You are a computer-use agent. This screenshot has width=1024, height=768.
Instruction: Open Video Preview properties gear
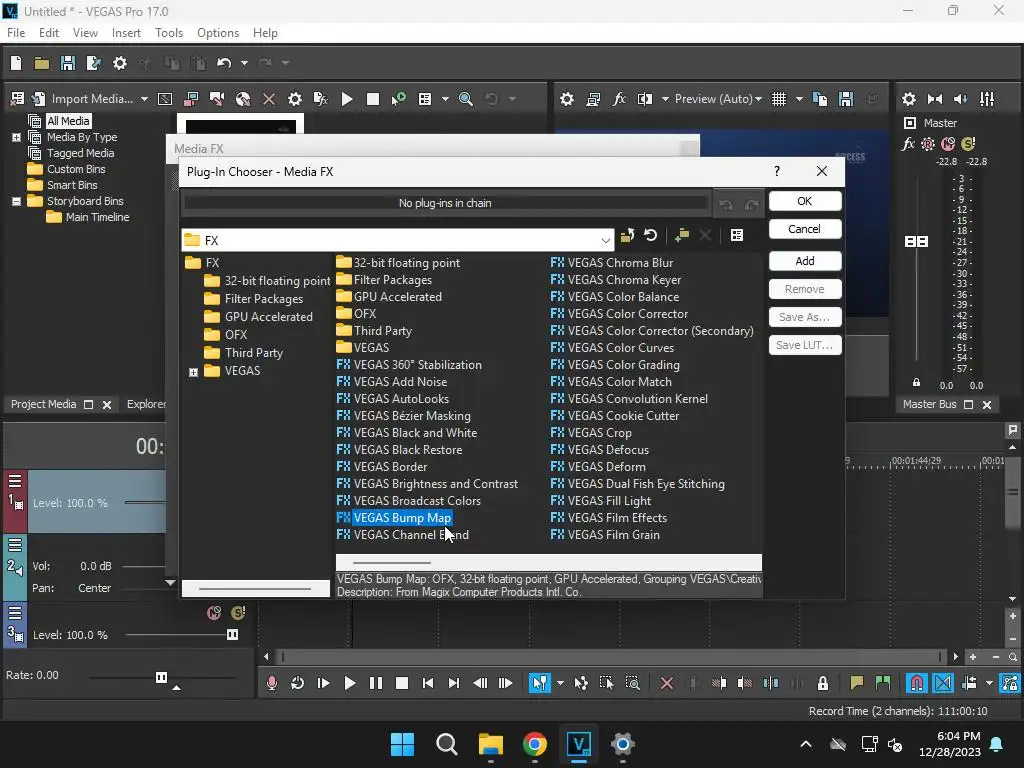pos(567,99)
